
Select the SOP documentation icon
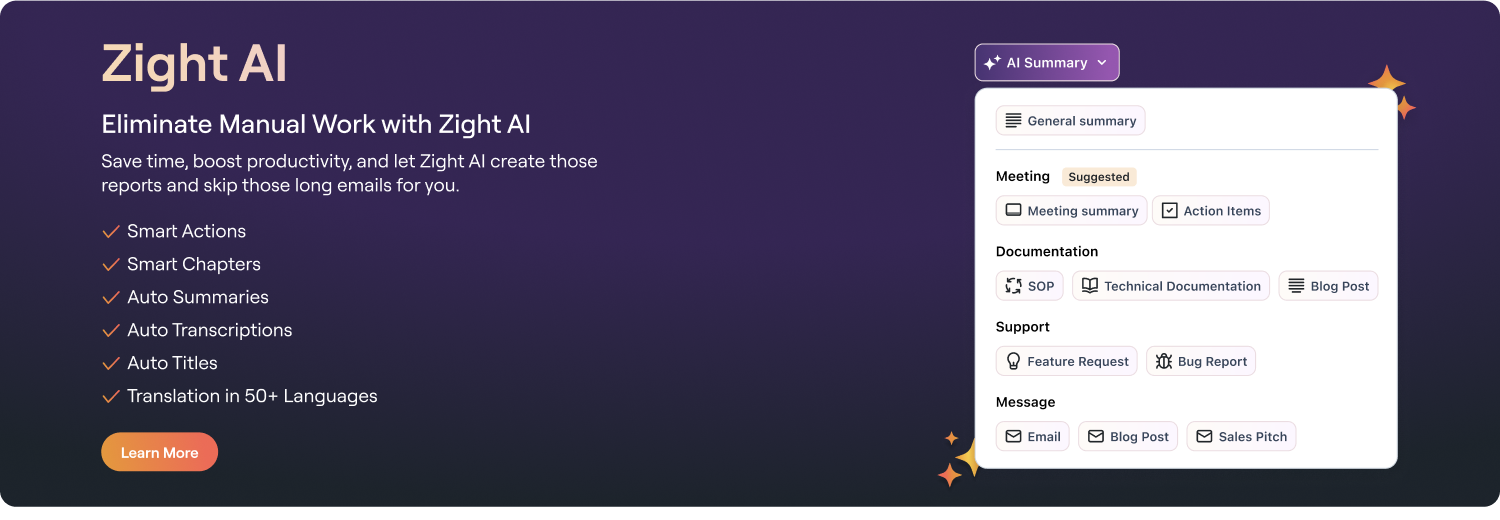[1013, 286]
